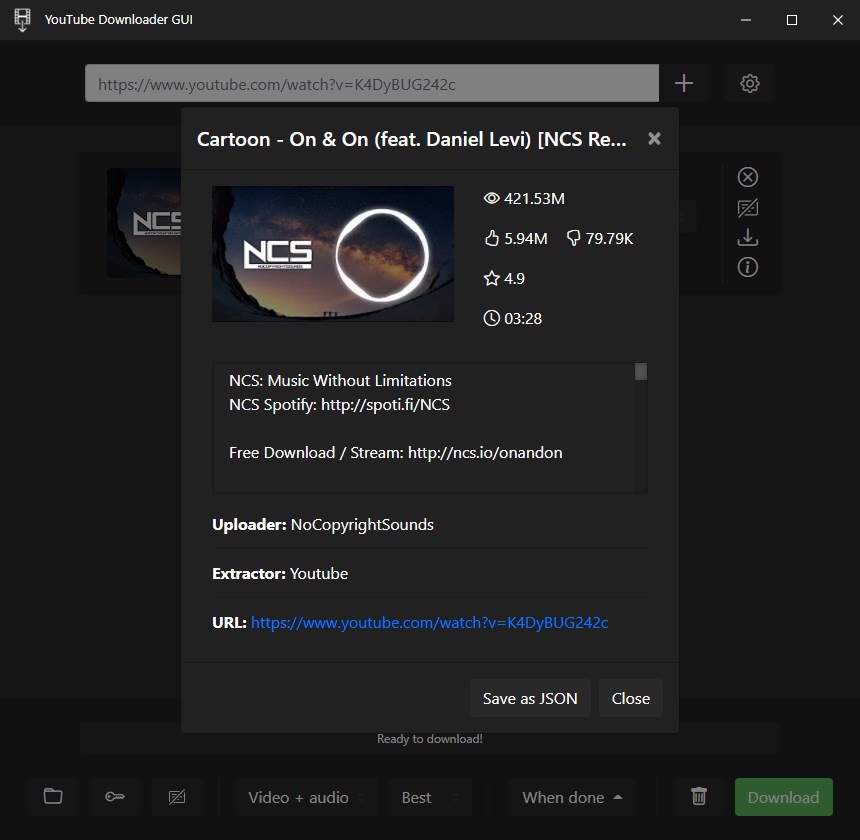Viewport: 860px width, 840px height.
Task: Remove video using the circled X icon
Action: pyautogui.click(x=748, y=177)
